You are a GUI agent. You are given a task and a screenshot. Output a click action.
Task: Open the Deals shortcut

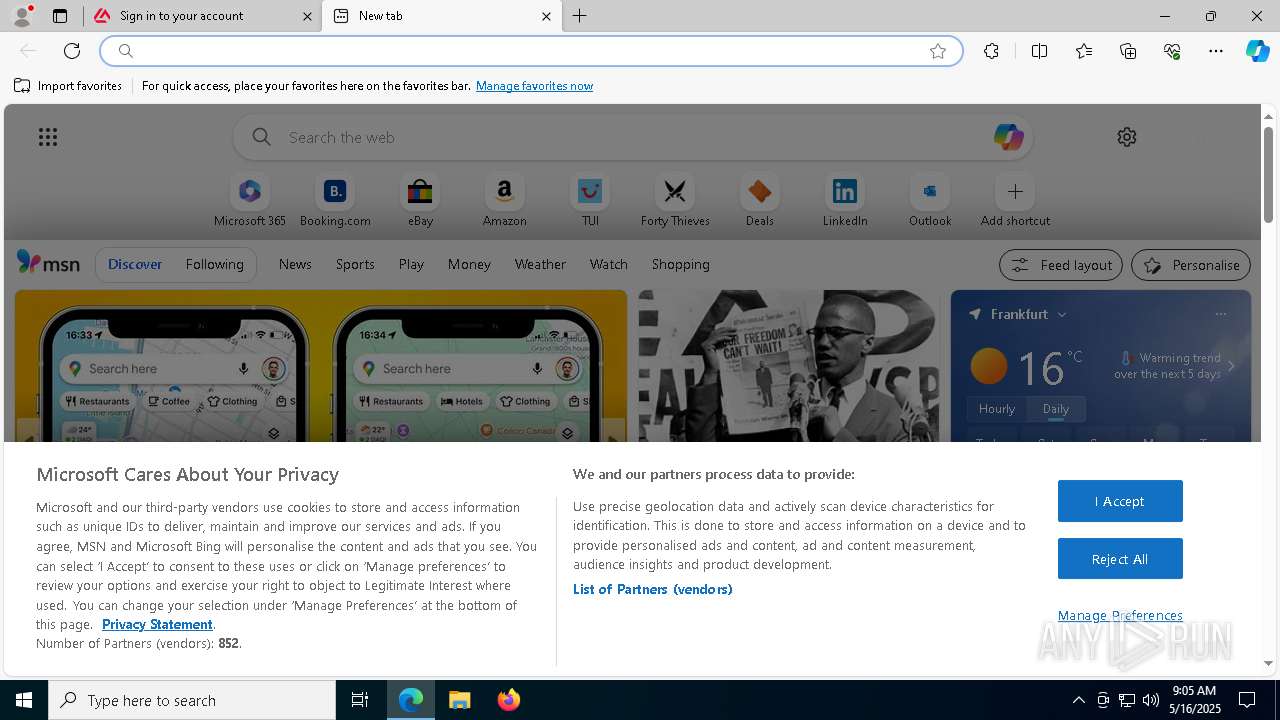point(760,200)
